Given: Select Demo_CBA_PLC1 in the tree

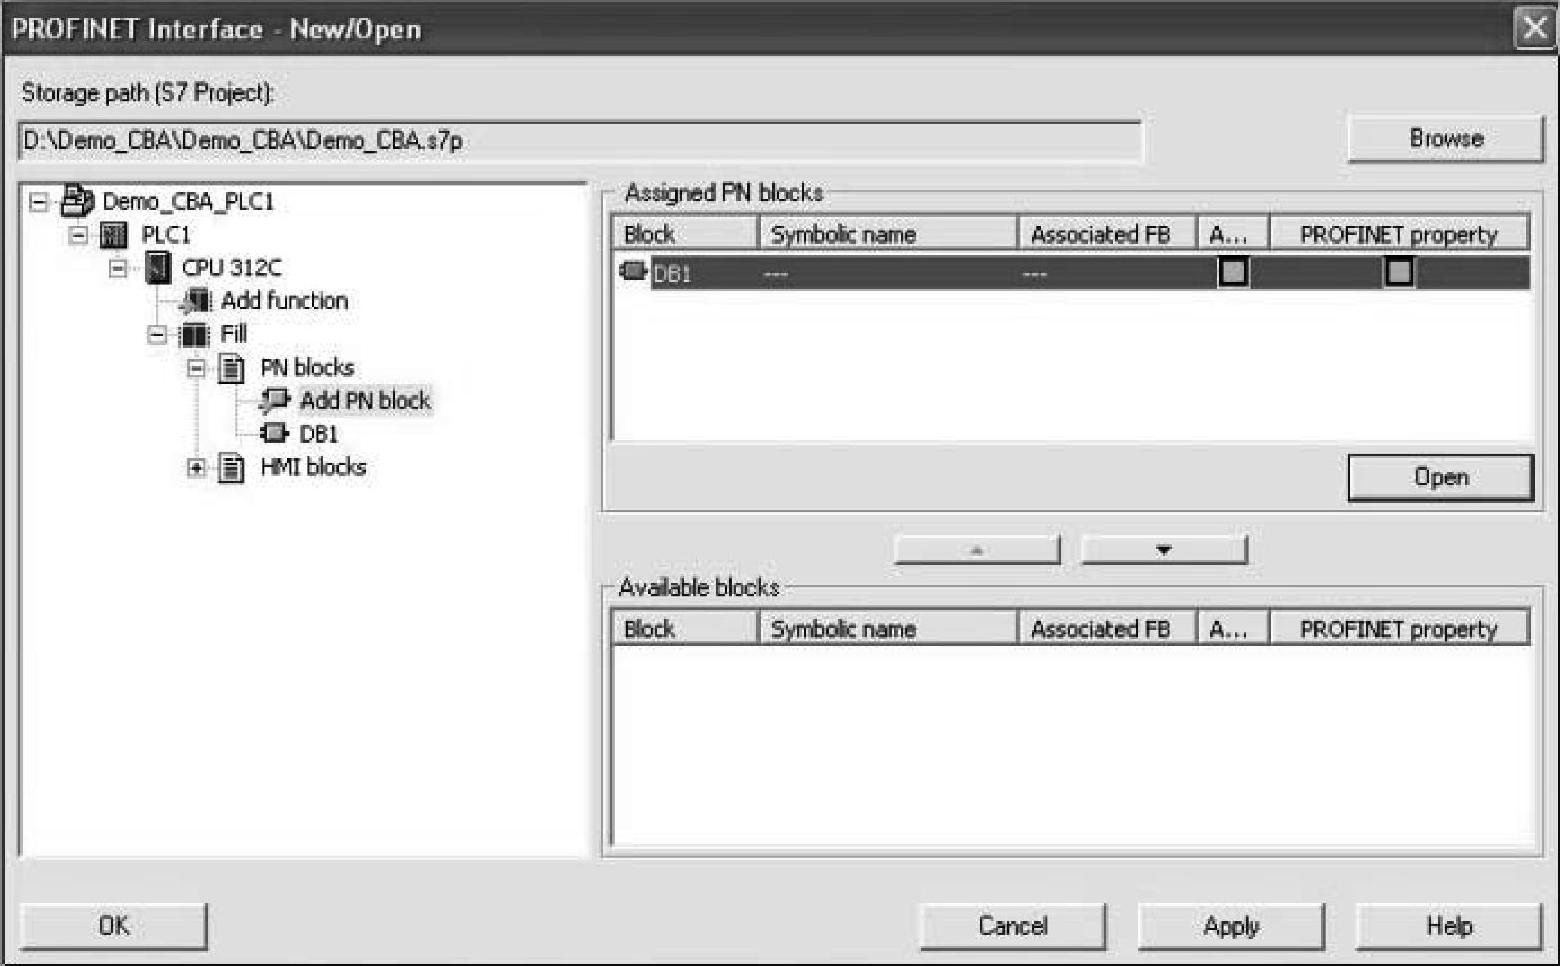Looking at the screenshot, I should pyautogui.click(x=188, y=202).
